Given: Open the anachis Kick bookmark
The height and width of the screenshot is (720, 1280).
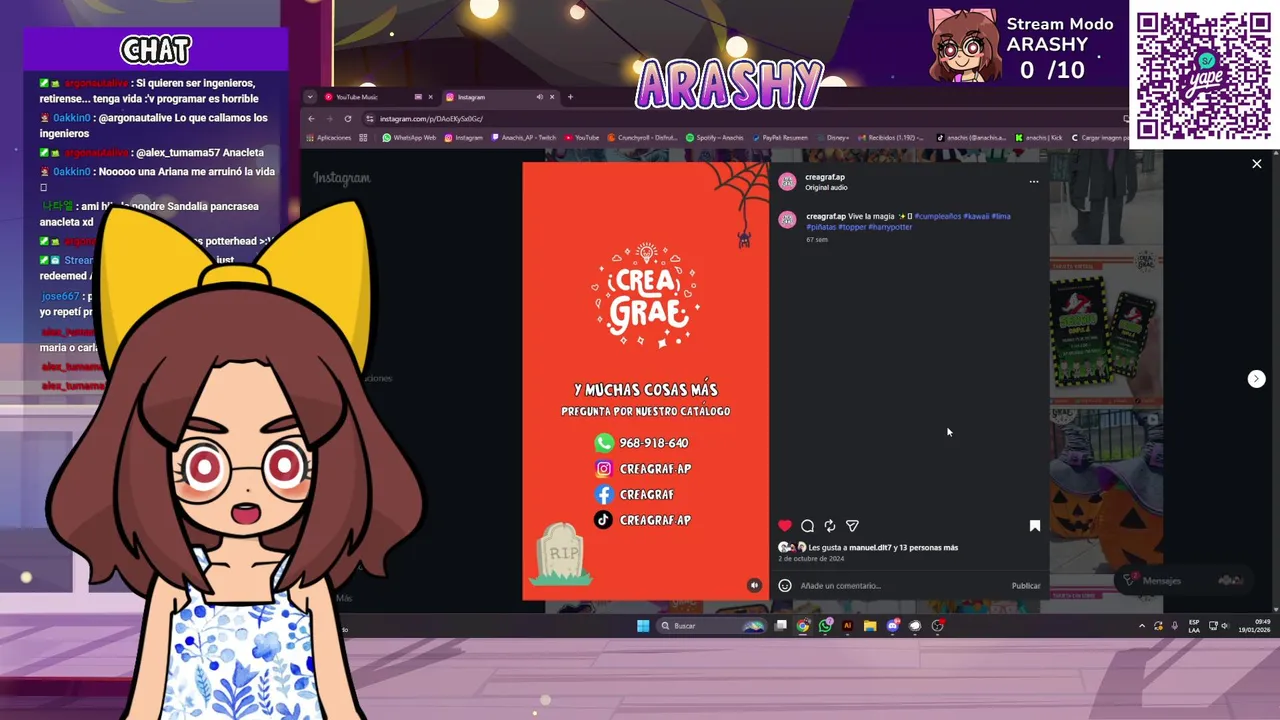Looking at the screenshot, I should 1039,138.
